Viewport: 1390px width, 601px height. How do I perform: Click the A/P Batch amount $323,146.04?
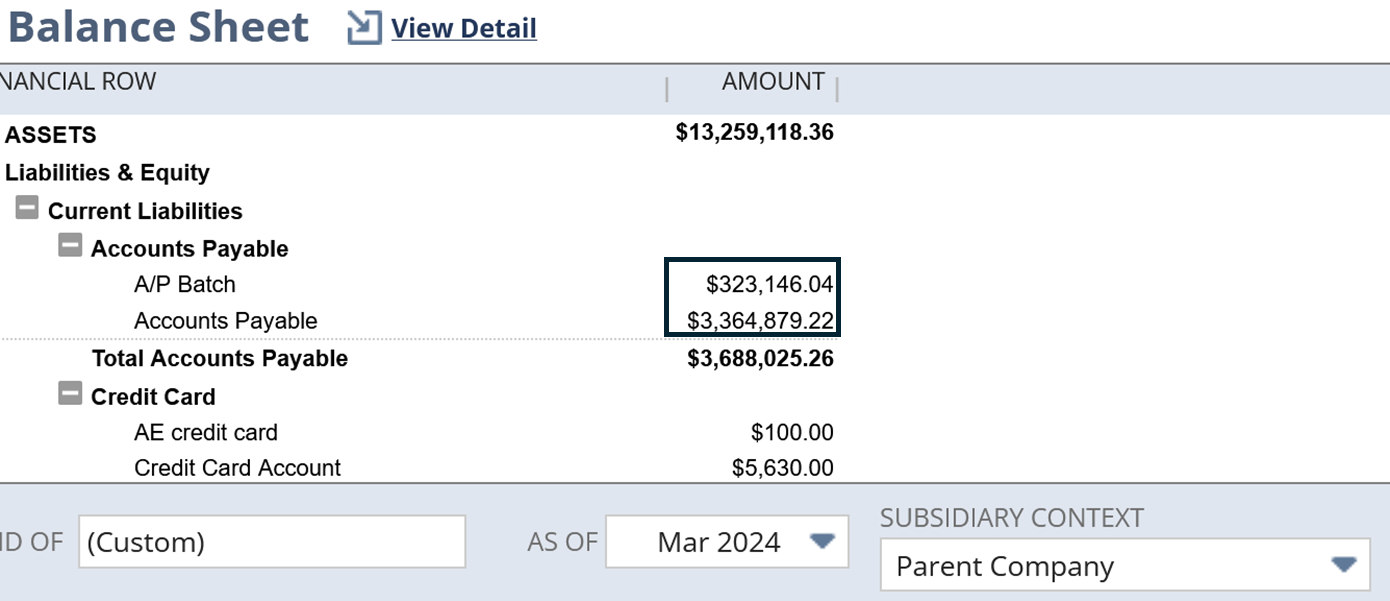[x=769, y=285]
